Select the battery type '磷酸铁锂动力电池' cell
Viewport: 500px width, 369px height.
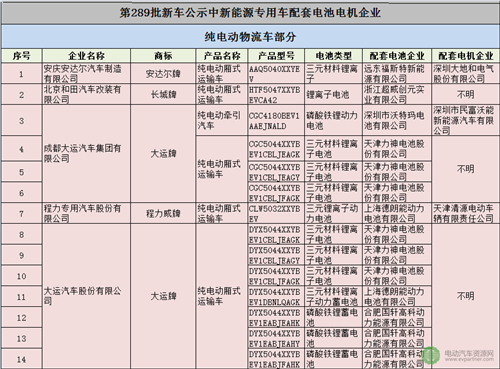[333, 120]
